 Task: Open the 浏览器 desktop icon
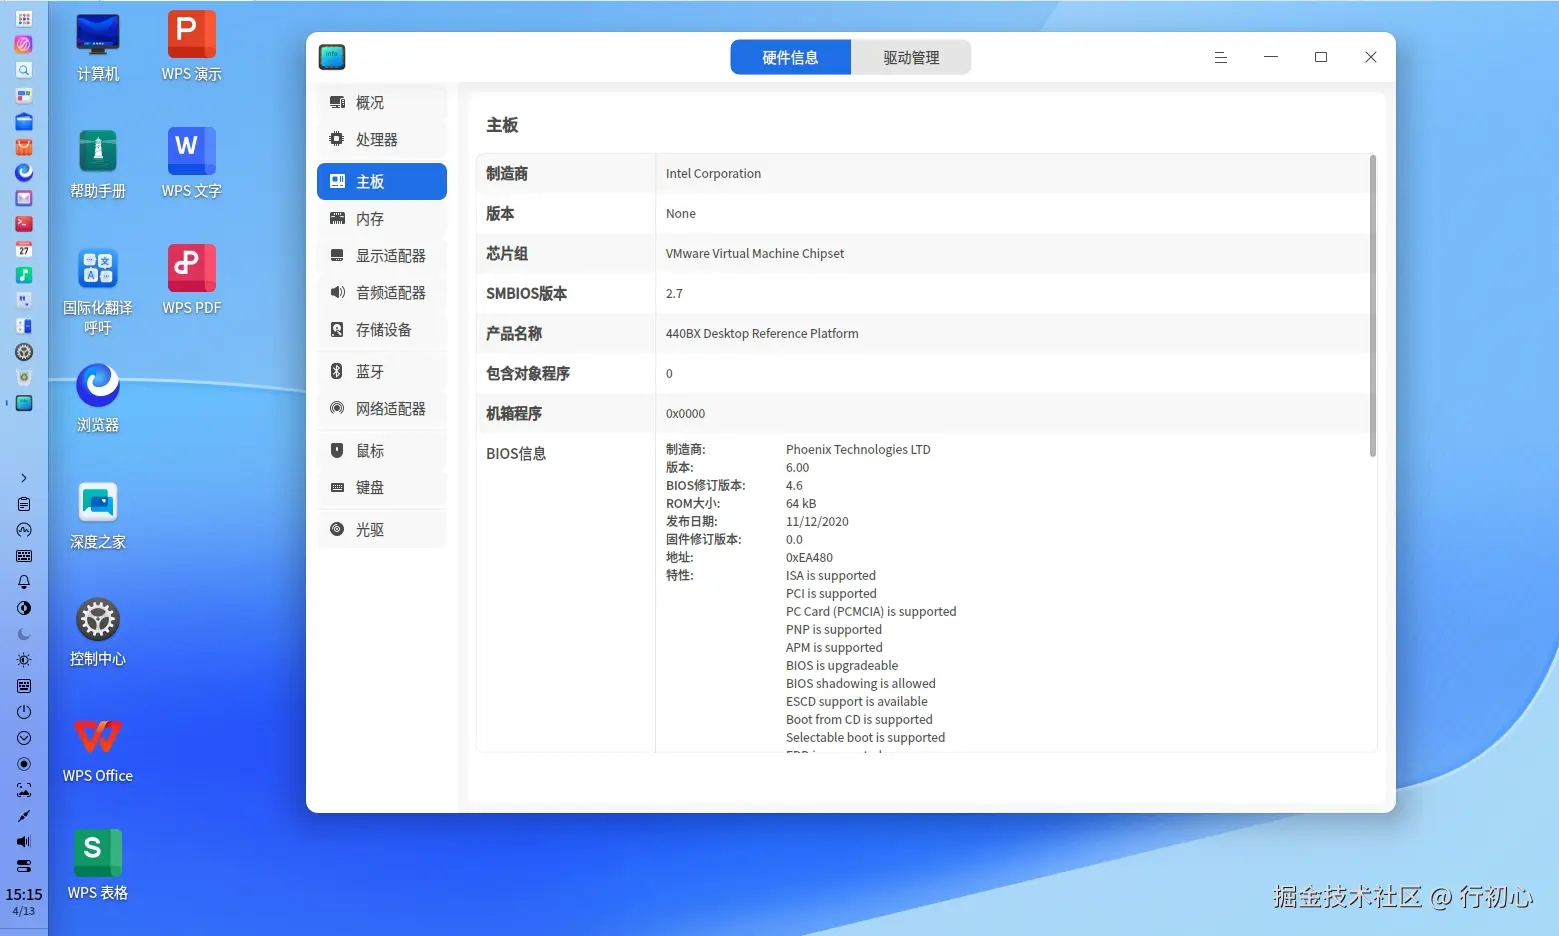(98, 399)
